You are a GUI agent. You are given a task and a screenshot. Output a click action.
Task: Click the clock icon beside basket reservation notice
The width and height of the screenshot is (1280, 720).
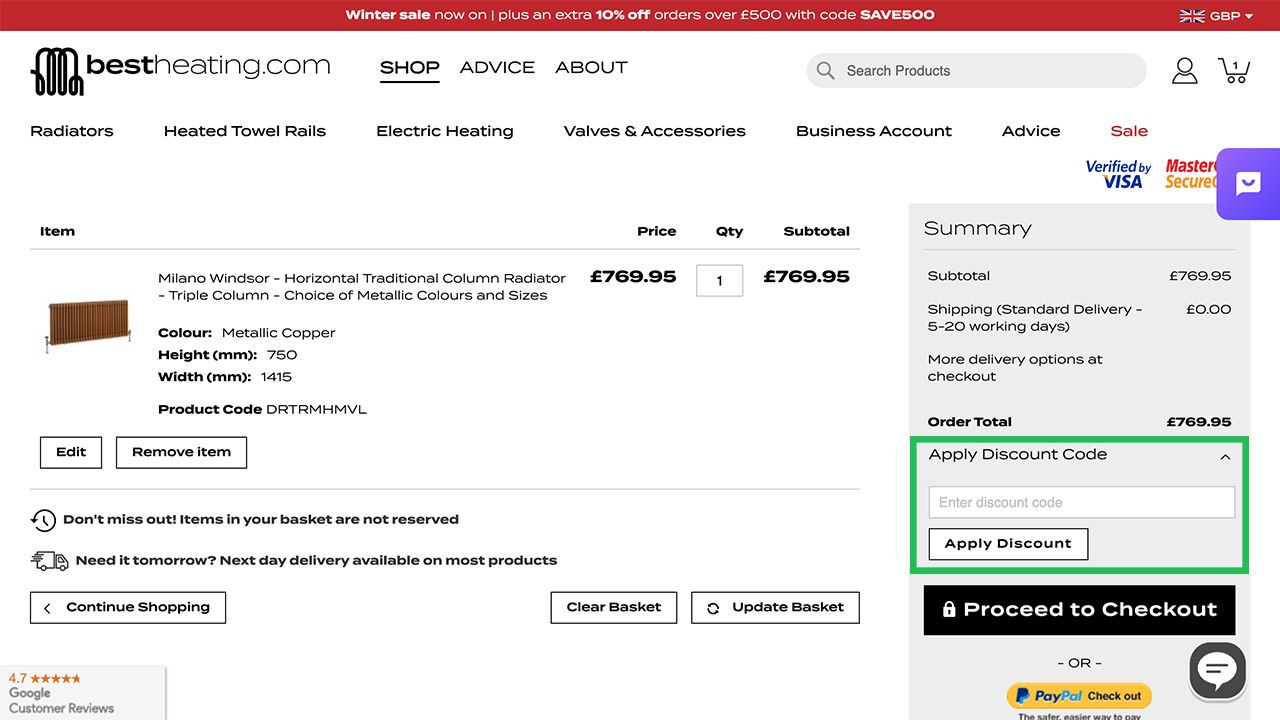tap(43, 520)
